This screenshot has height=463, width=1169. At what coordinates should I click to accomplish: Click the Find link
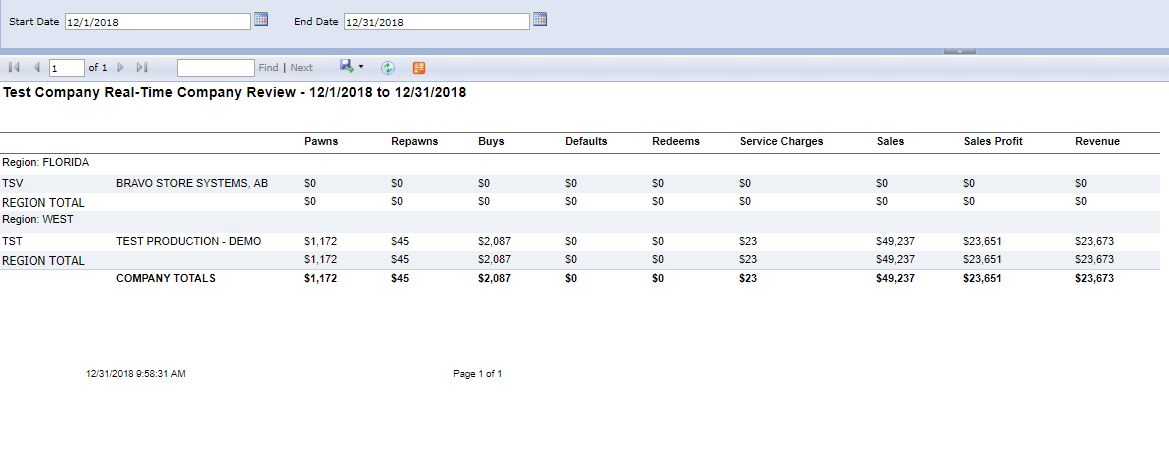[x=268, y=68]
